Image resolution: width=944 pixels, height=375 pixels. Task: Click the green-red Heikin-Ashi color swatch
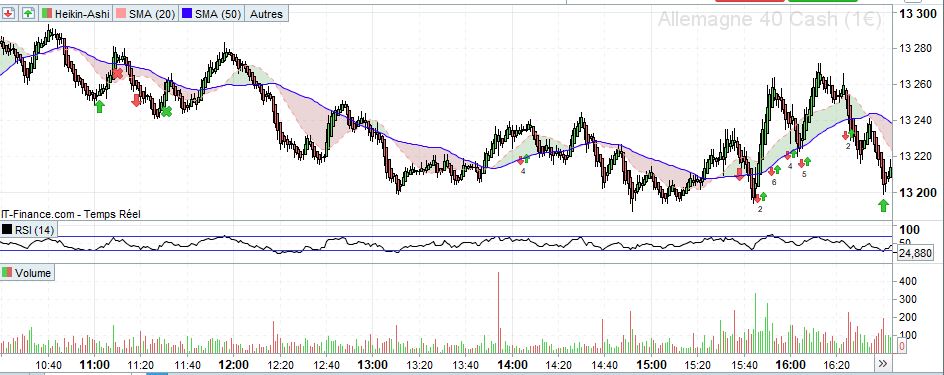[x=46, y=13]
